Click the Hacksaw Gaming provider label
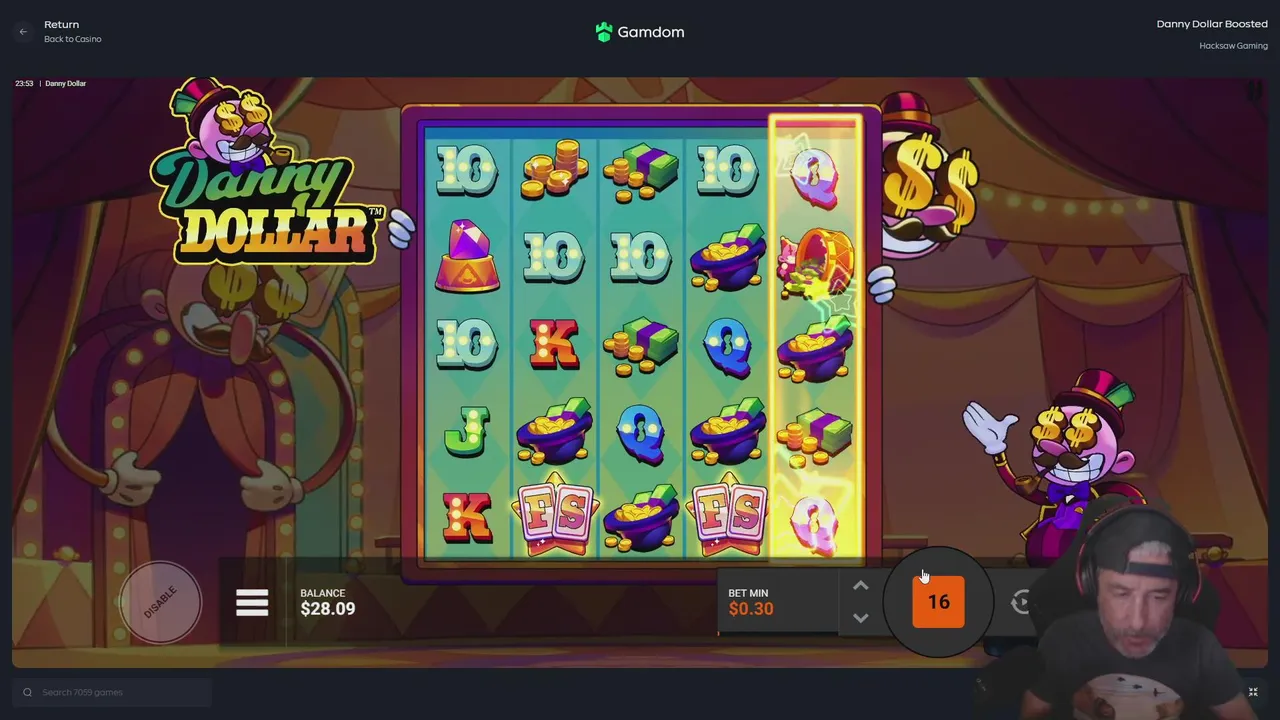 coord(1233,46)
